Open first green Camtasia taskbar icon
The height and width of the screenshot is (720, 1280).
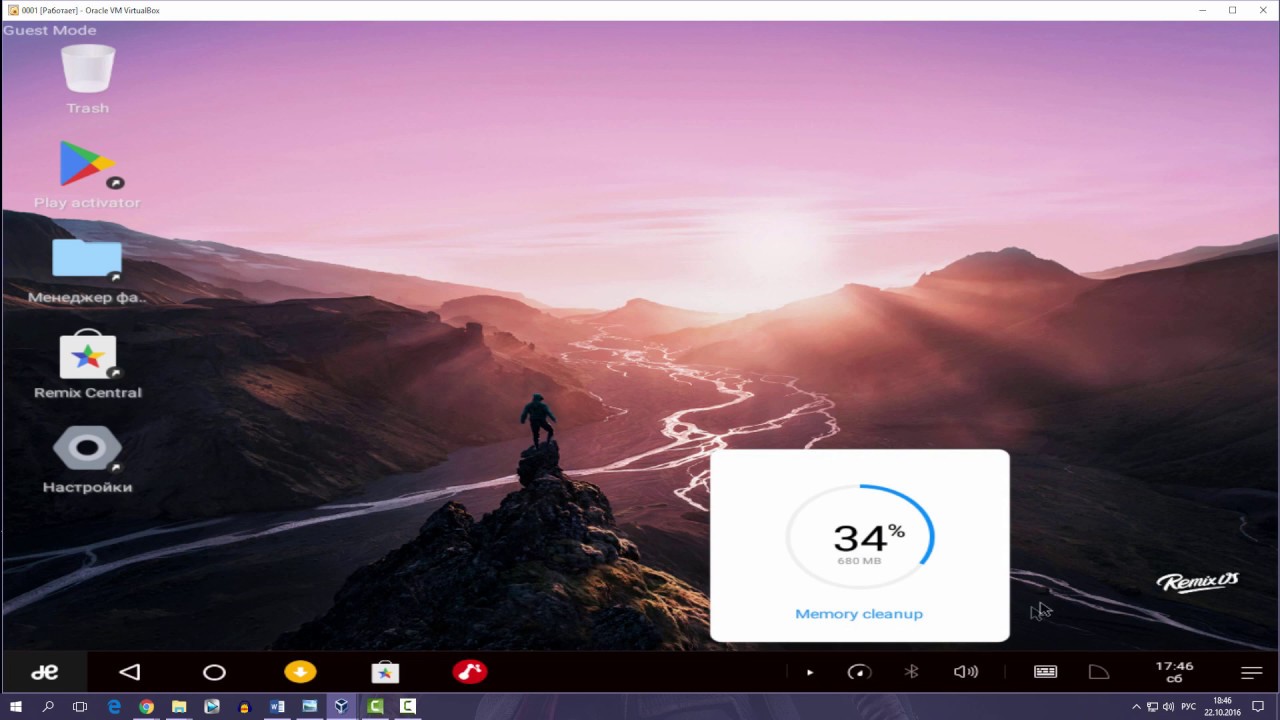pyautogui.click(x=375, y=707)
